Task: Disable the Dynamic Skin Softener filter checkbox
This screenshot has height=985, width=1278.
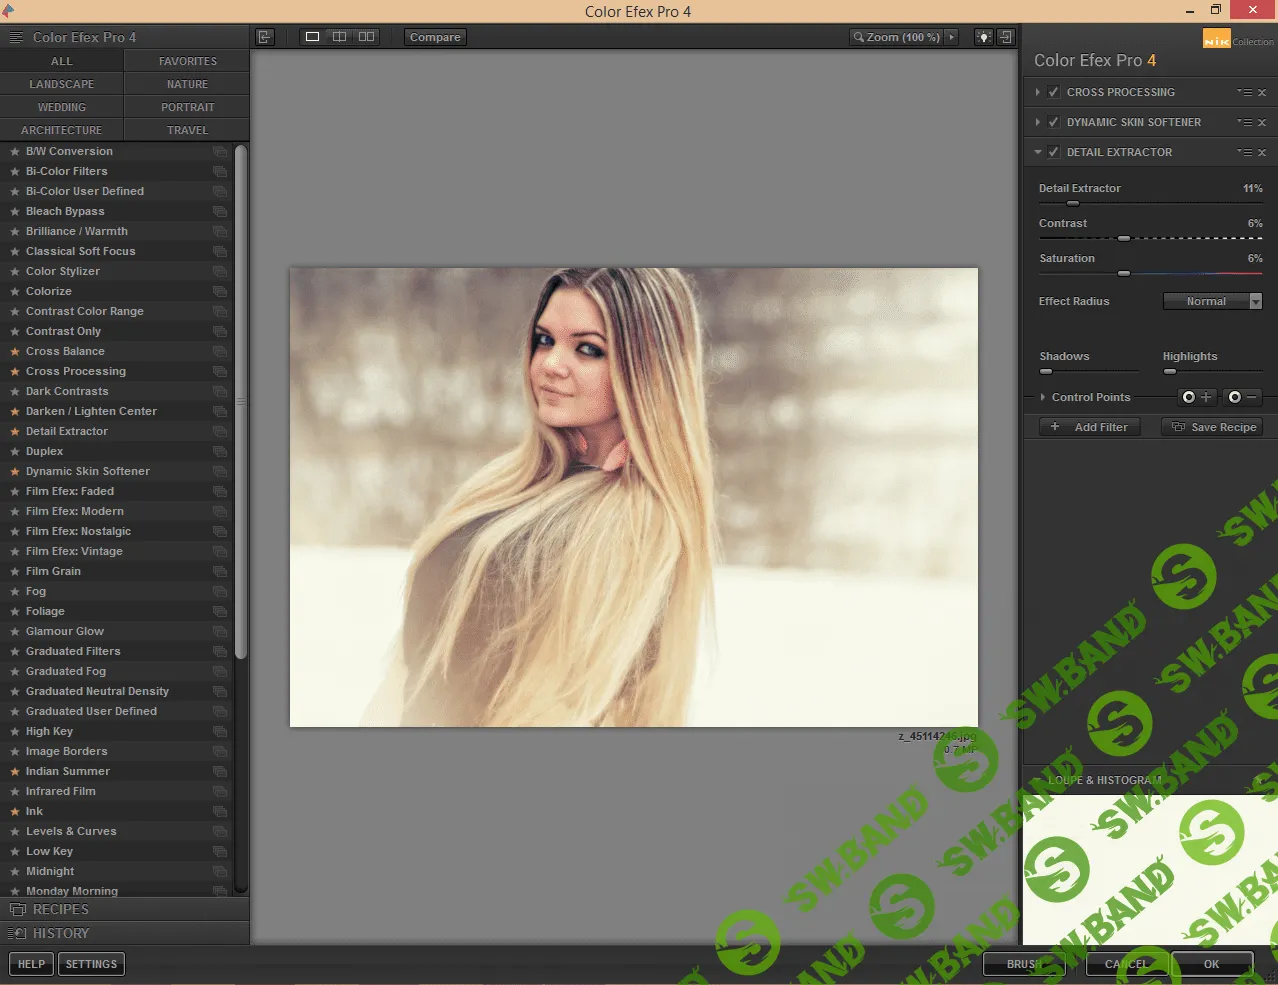Action: click(x=1053, y=121)
